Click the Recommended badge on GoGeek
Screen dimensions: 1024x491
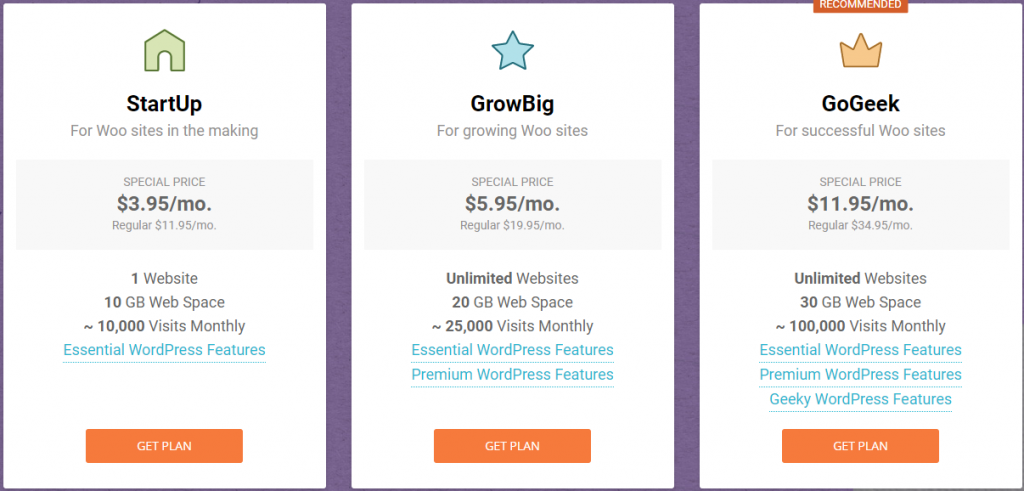tap(860, 5)
